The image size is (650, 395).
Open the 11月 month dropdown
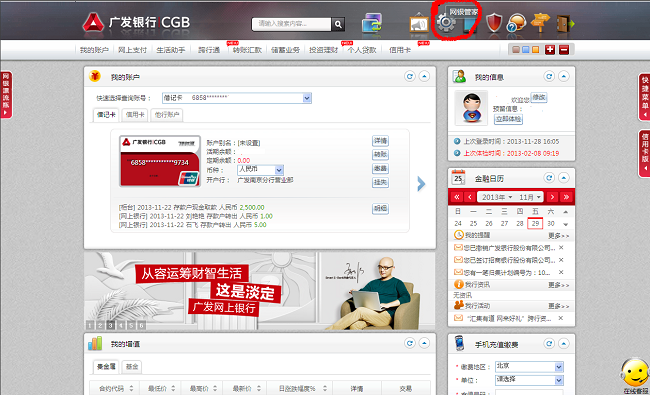[x=529, y=197]
